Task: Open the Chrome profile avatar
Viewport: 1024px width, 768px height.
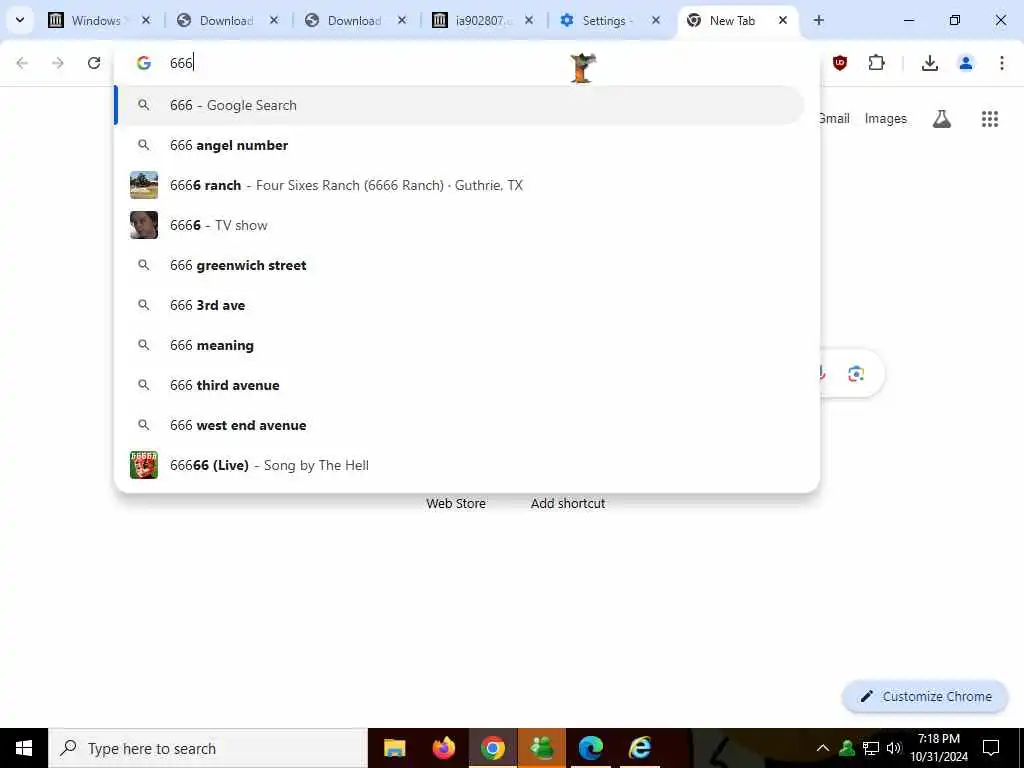Action: click(966, 63)
